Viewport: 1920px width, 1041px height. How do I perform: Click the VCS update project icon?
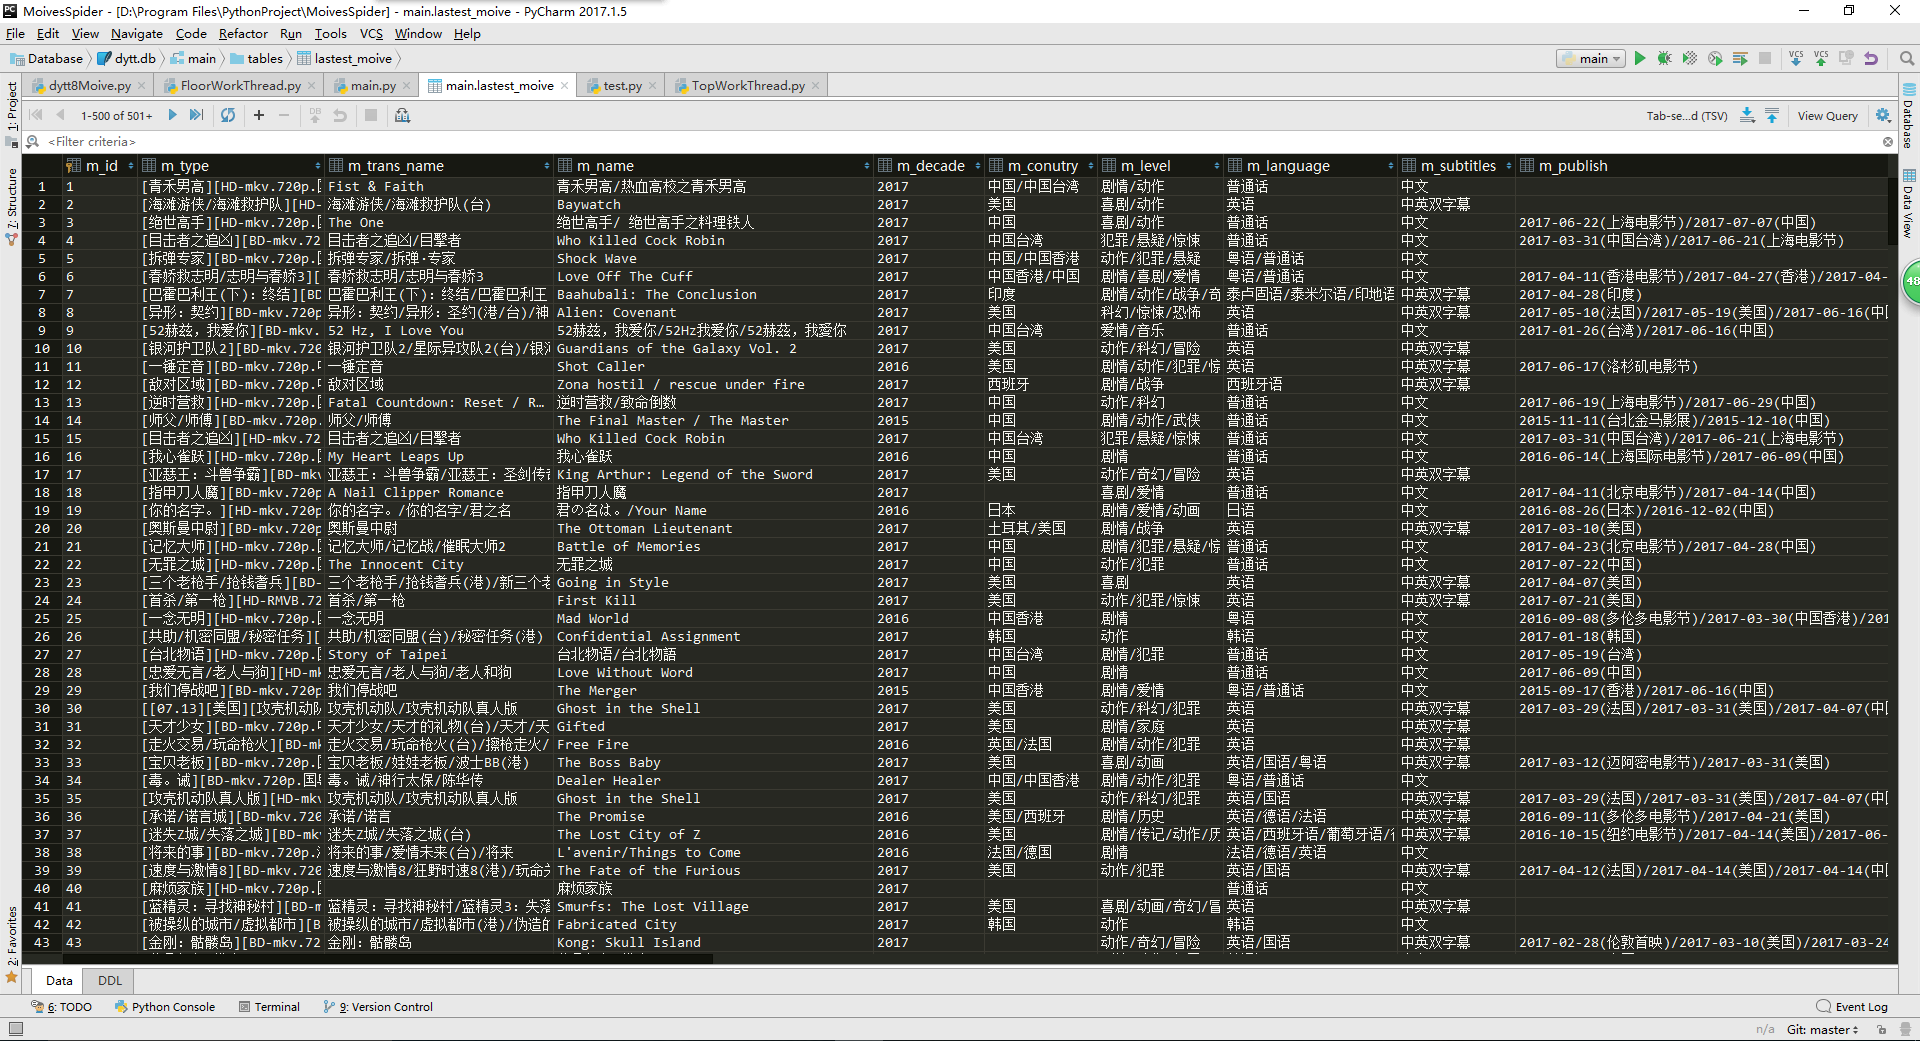point(1796,59)
